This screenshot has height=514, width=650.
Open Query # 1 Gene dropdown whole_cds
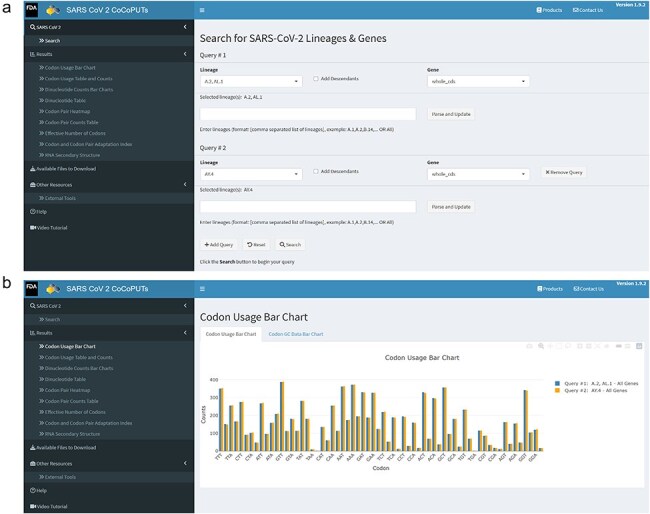[478, 81]
